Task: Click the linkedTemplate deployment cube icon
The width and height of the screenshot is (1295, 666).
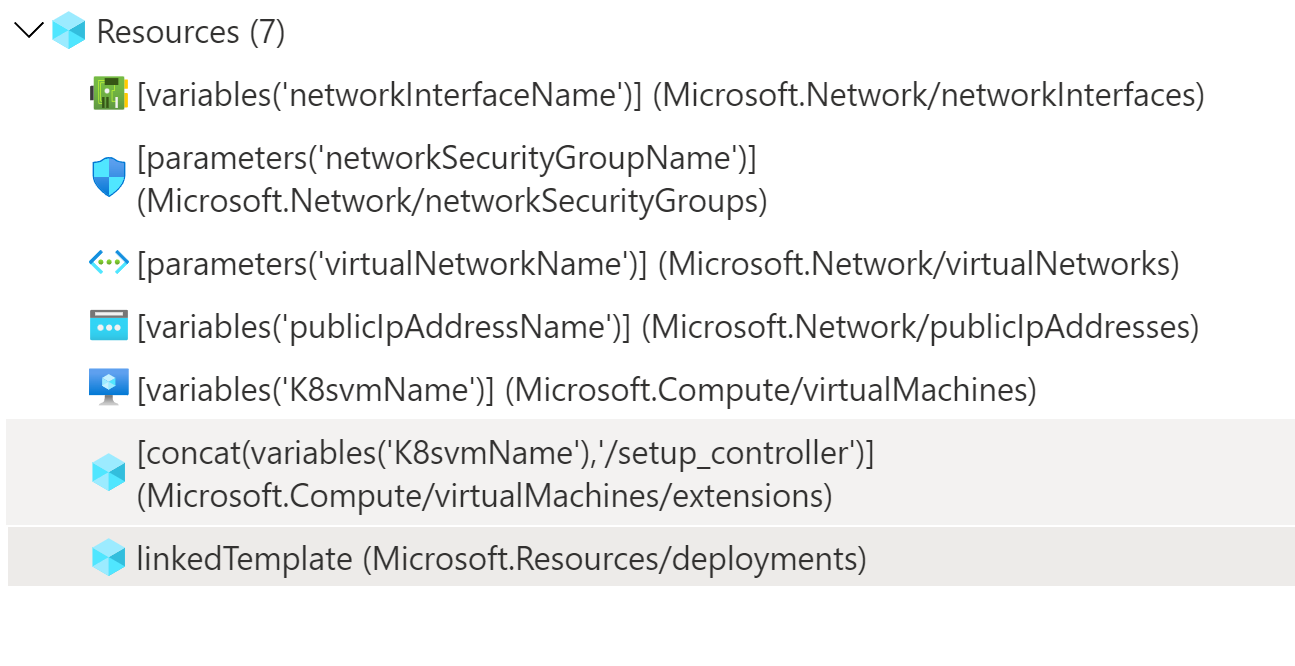Action: point(109,558)
